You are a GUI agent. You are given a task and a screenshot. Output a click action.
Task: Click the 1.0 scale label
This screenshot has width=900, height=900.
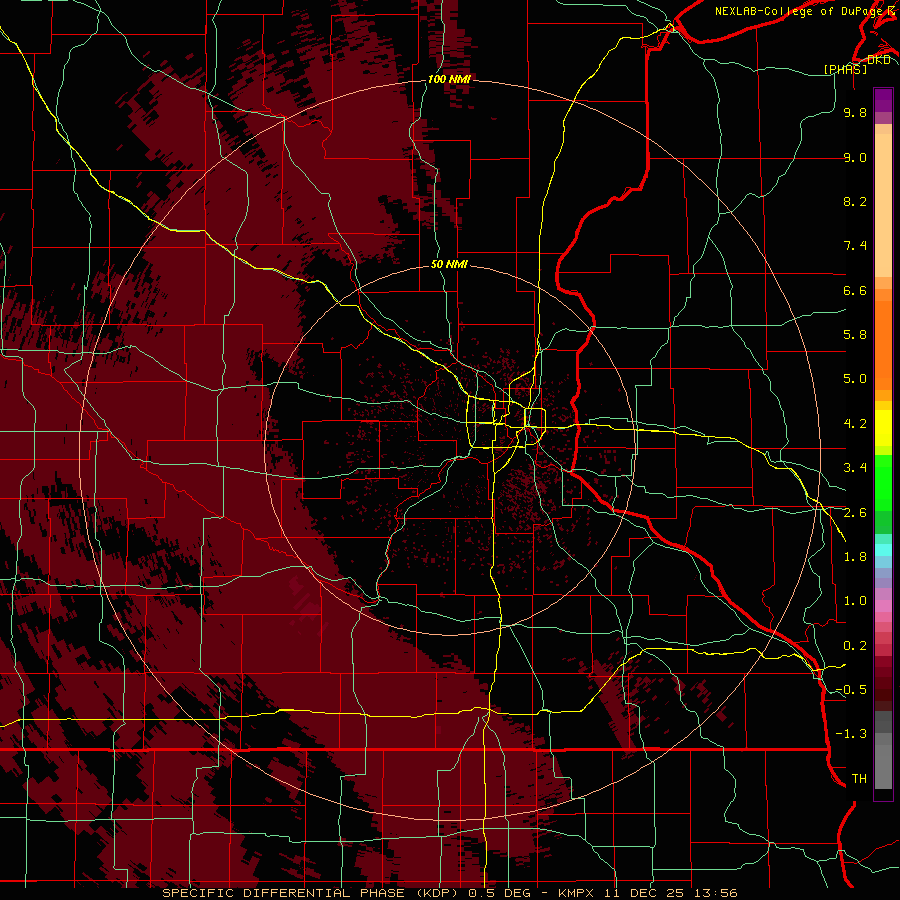pos(855,602)
